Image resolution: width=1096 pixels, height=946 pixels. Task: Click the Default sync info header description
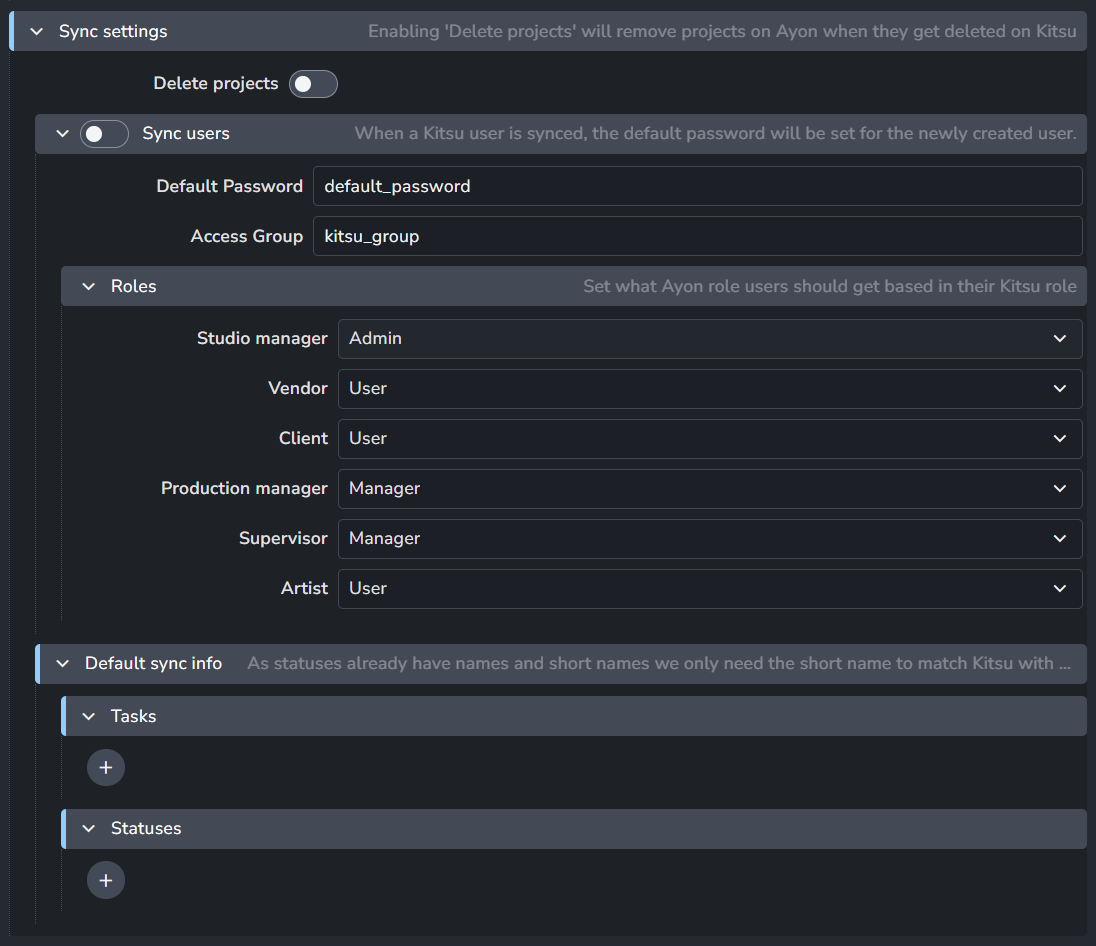pyautogui.click(x=660, y=664)
